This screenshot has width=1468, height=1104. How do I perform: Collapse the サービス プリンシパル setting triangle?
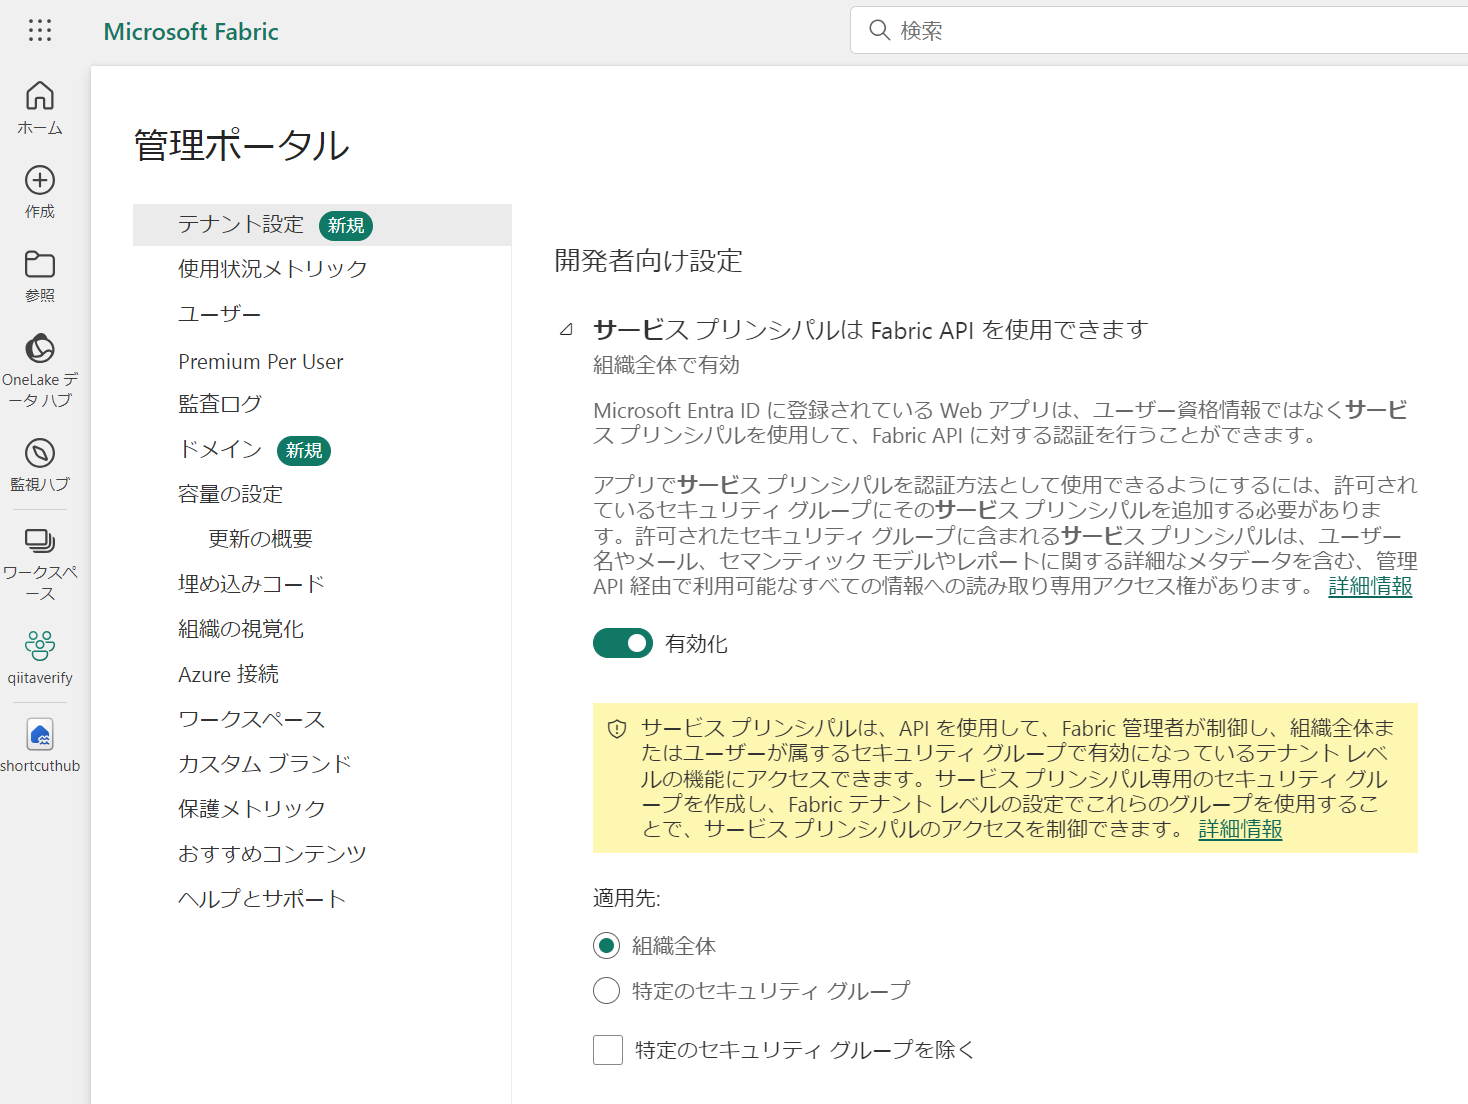click(566, 329)
